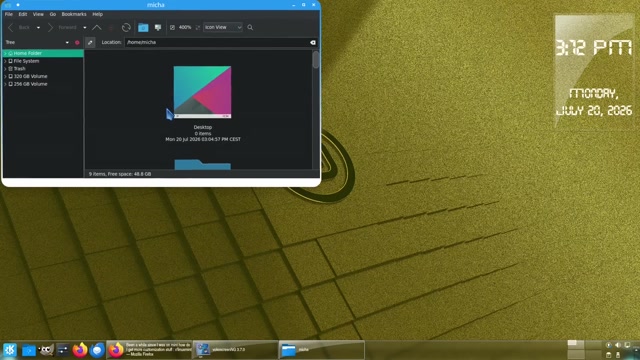Reload the current folder view
640x360 pixels.
[x=126, y=27]
